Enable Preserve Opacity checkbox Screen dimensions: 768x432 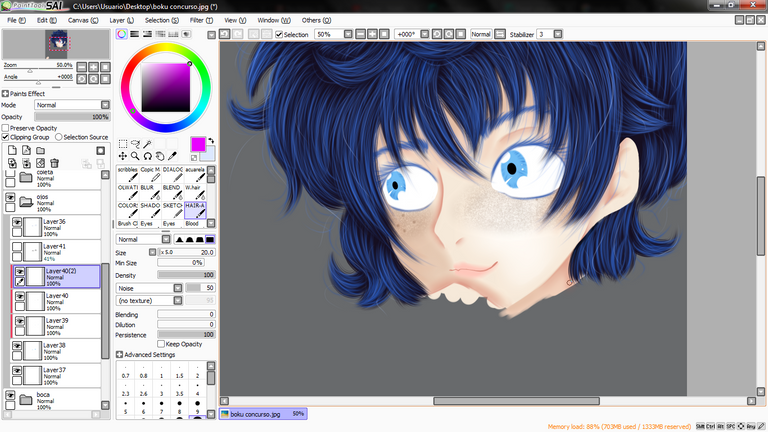click(x=5, y=128)
